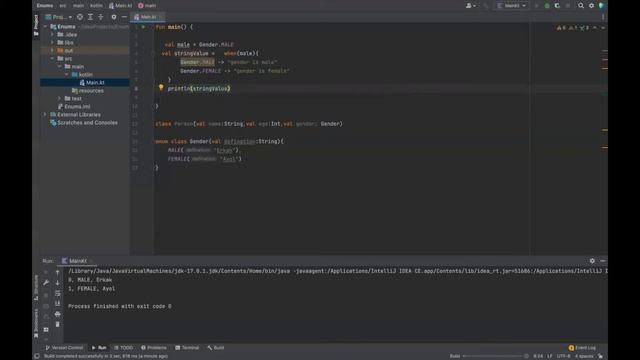Click the trash clear-all icon in Run panel
Screen dimensions: 640x360
[x=57, y=324]
